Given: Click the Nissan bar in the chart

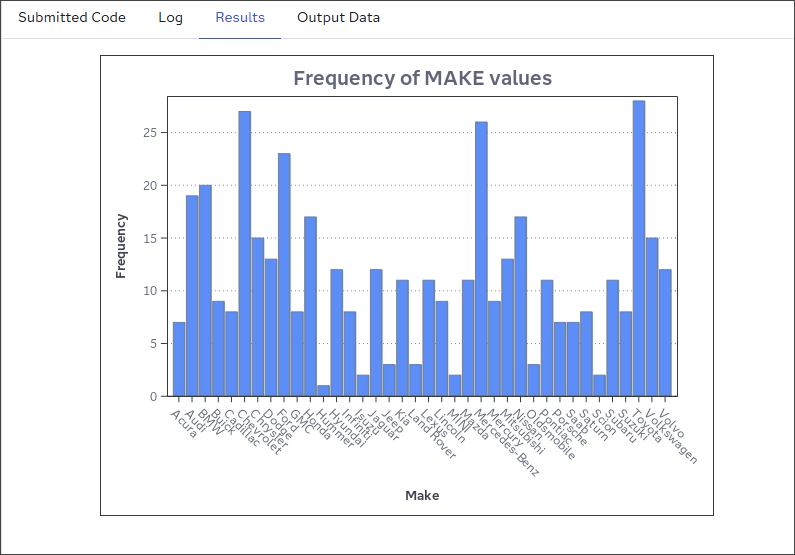Looking at the screenshot, I should tap(520, 306).
